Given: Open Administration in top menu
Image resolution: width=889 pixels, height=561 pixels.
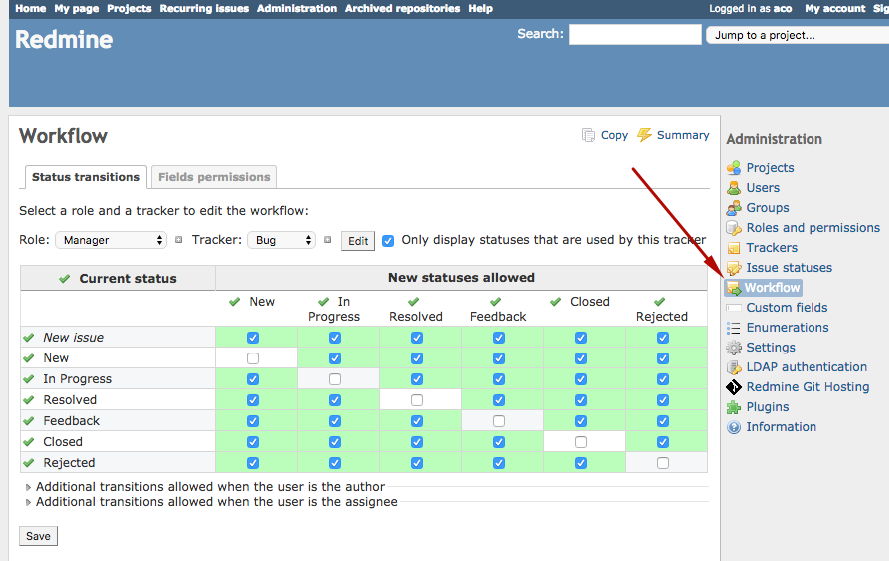Looking at the screenshot, I should (297, 9).
